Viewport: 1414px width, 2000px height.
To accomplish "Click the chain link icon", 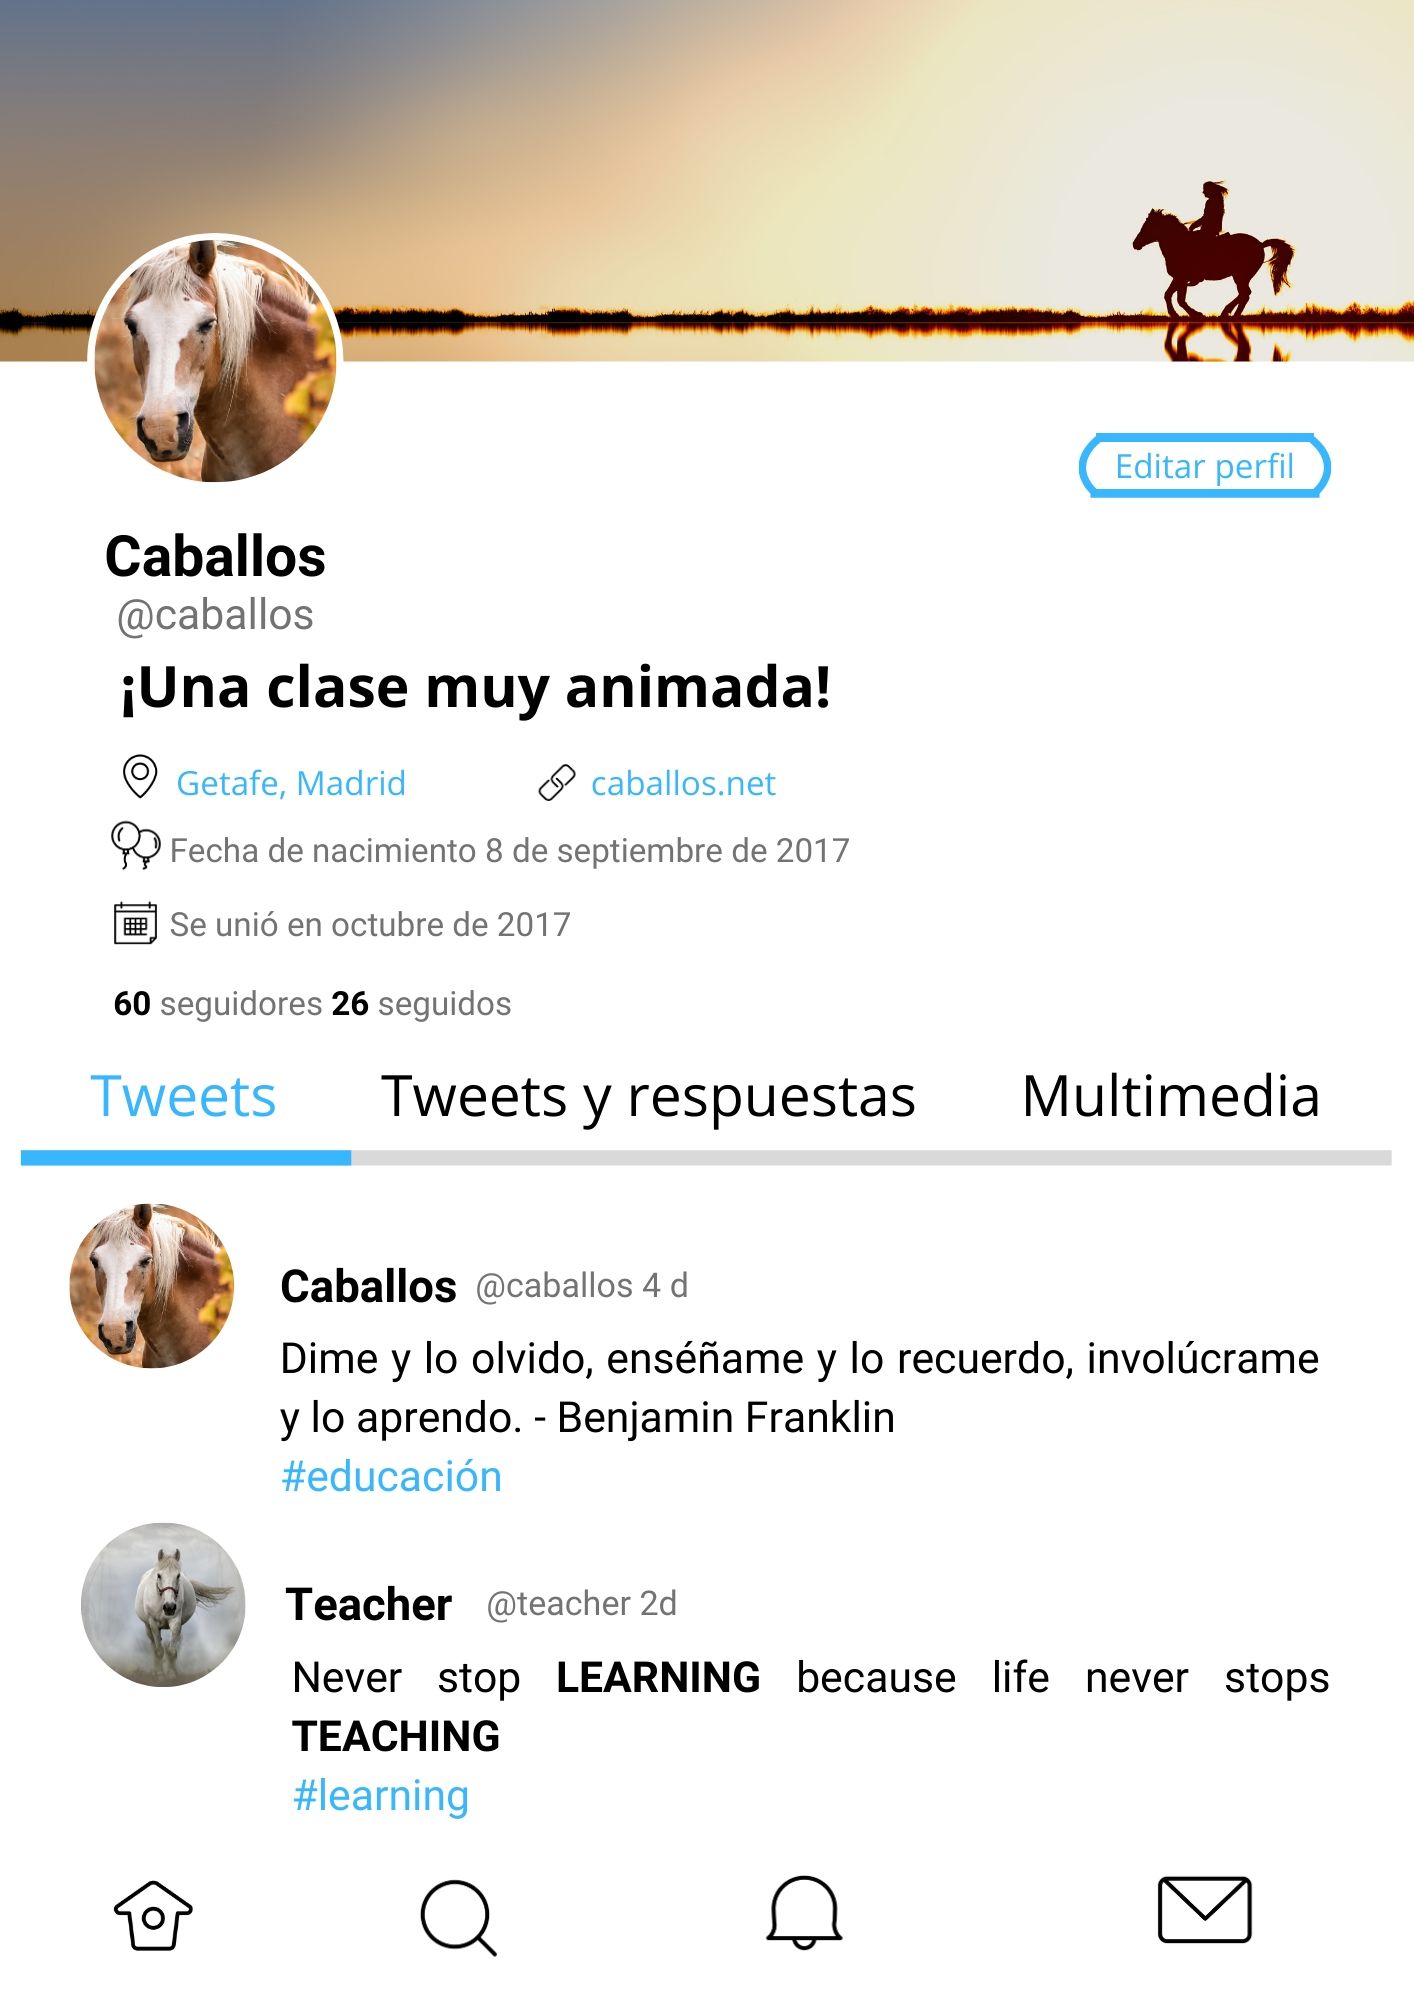I will tap(557, 783).
